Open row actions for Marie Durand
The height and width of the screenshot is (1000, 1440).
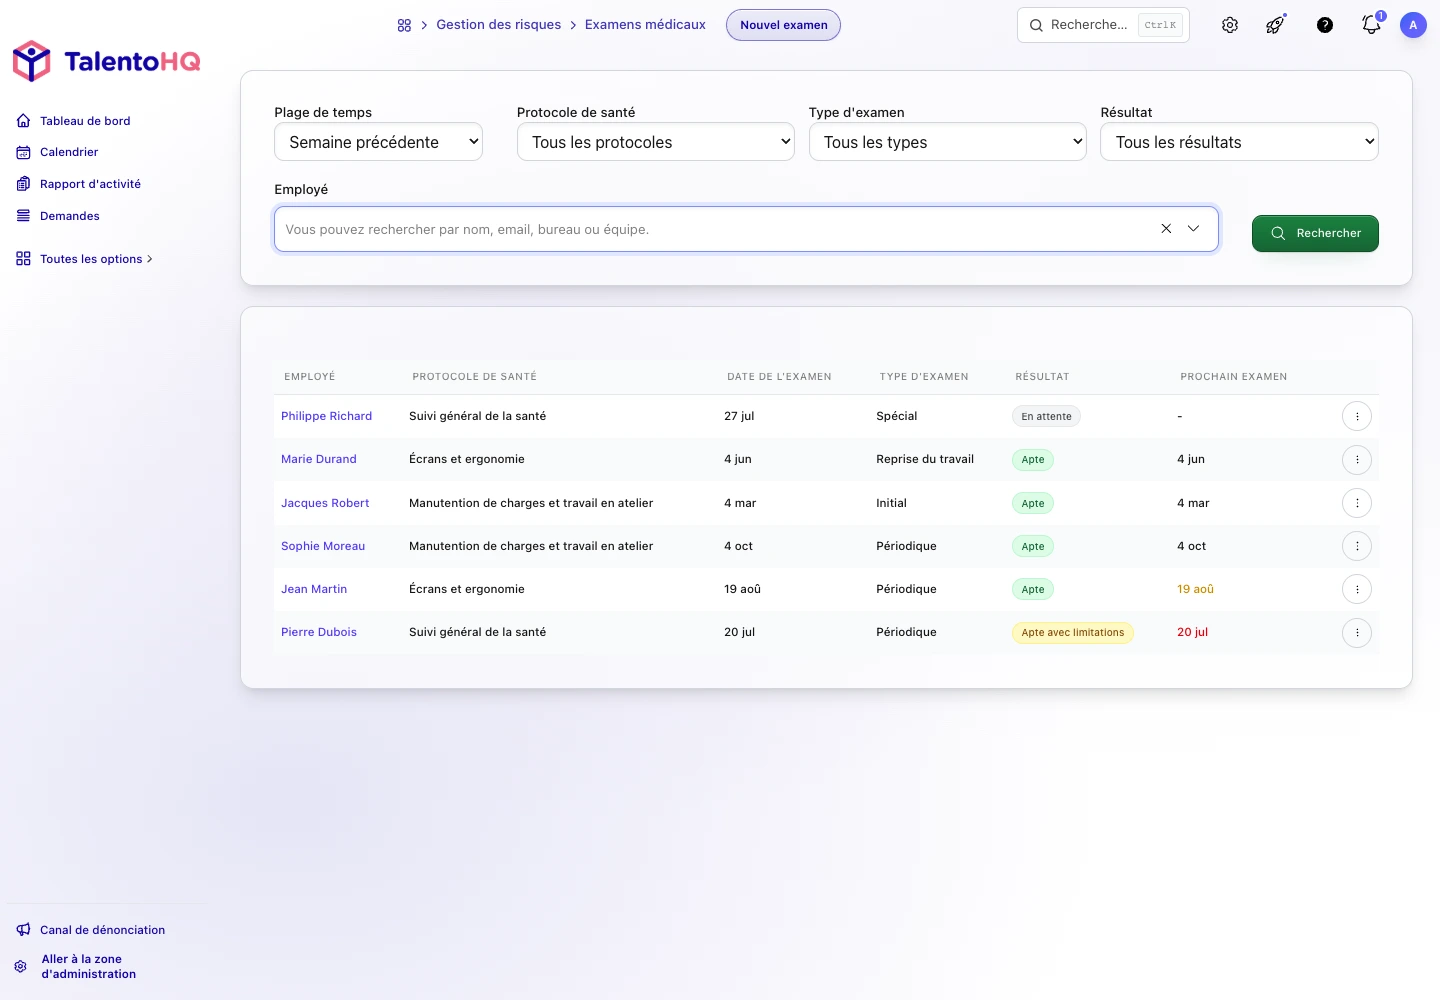(1357, 460)
